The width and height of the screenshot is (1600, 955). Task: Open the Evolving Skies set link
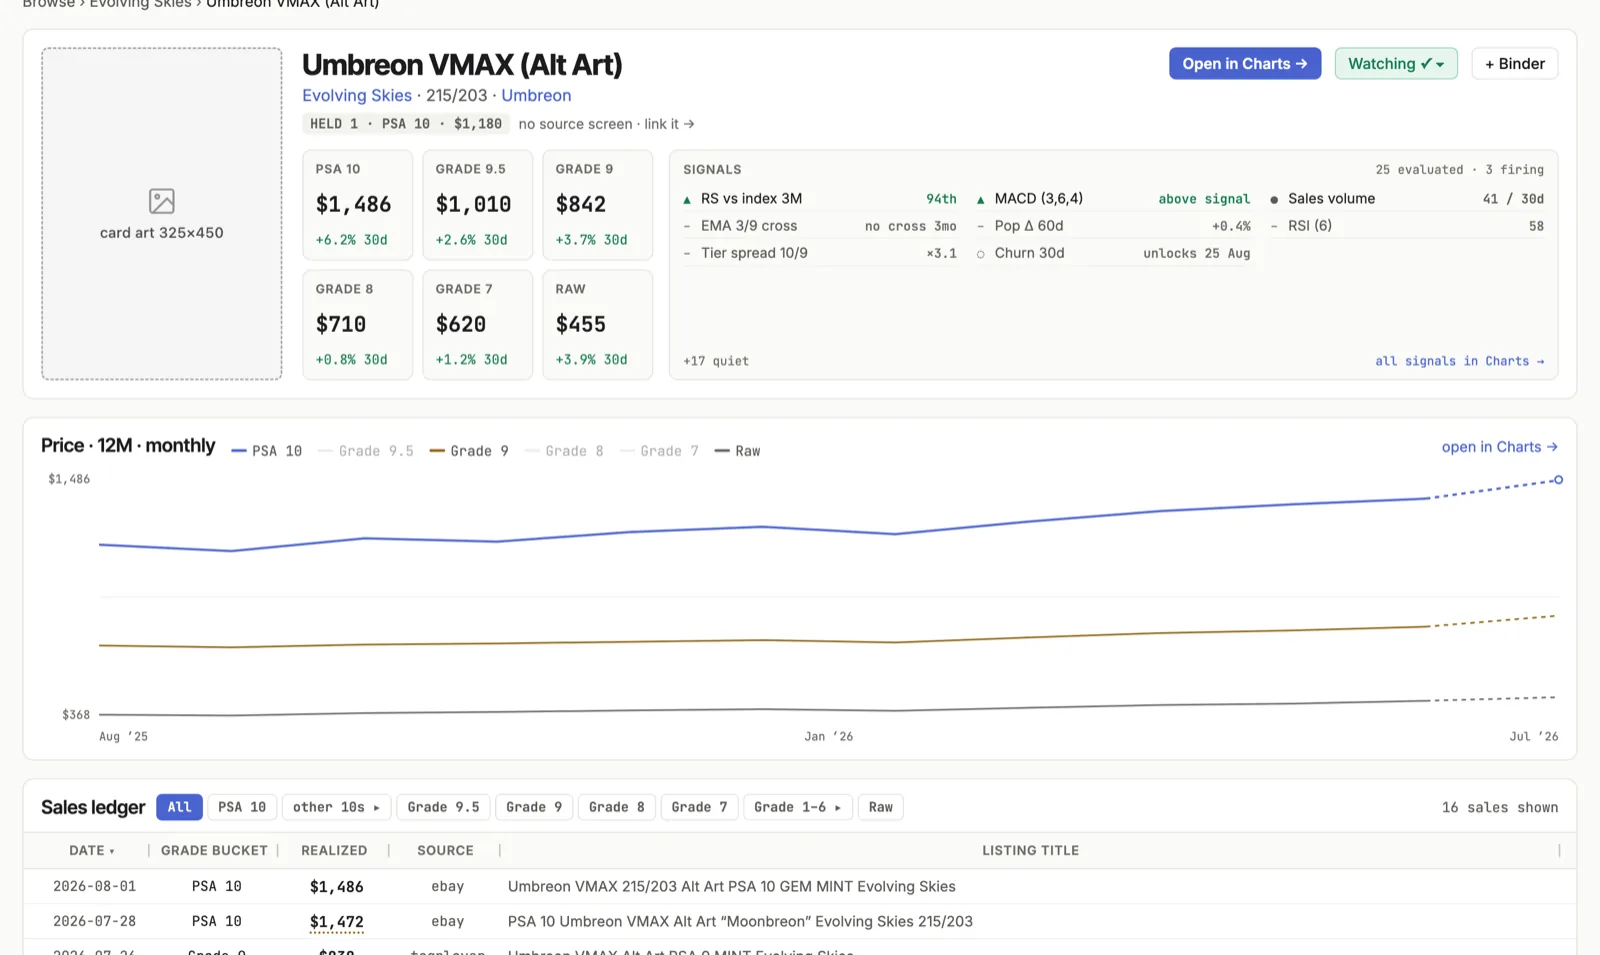[357, 96]
